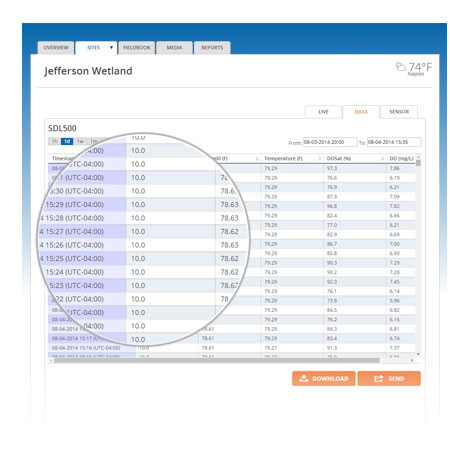The height and width of the screenshot is (450, 450).
Task: Open the From date picker field
Action: pyautogui.click(x=330, y=142)
